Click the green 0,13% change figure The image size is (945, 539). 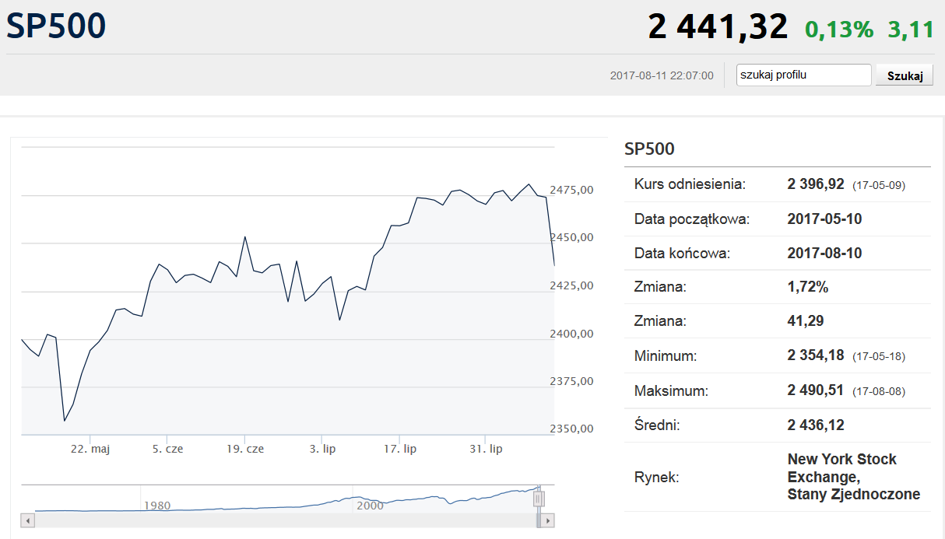coord(839,29)
